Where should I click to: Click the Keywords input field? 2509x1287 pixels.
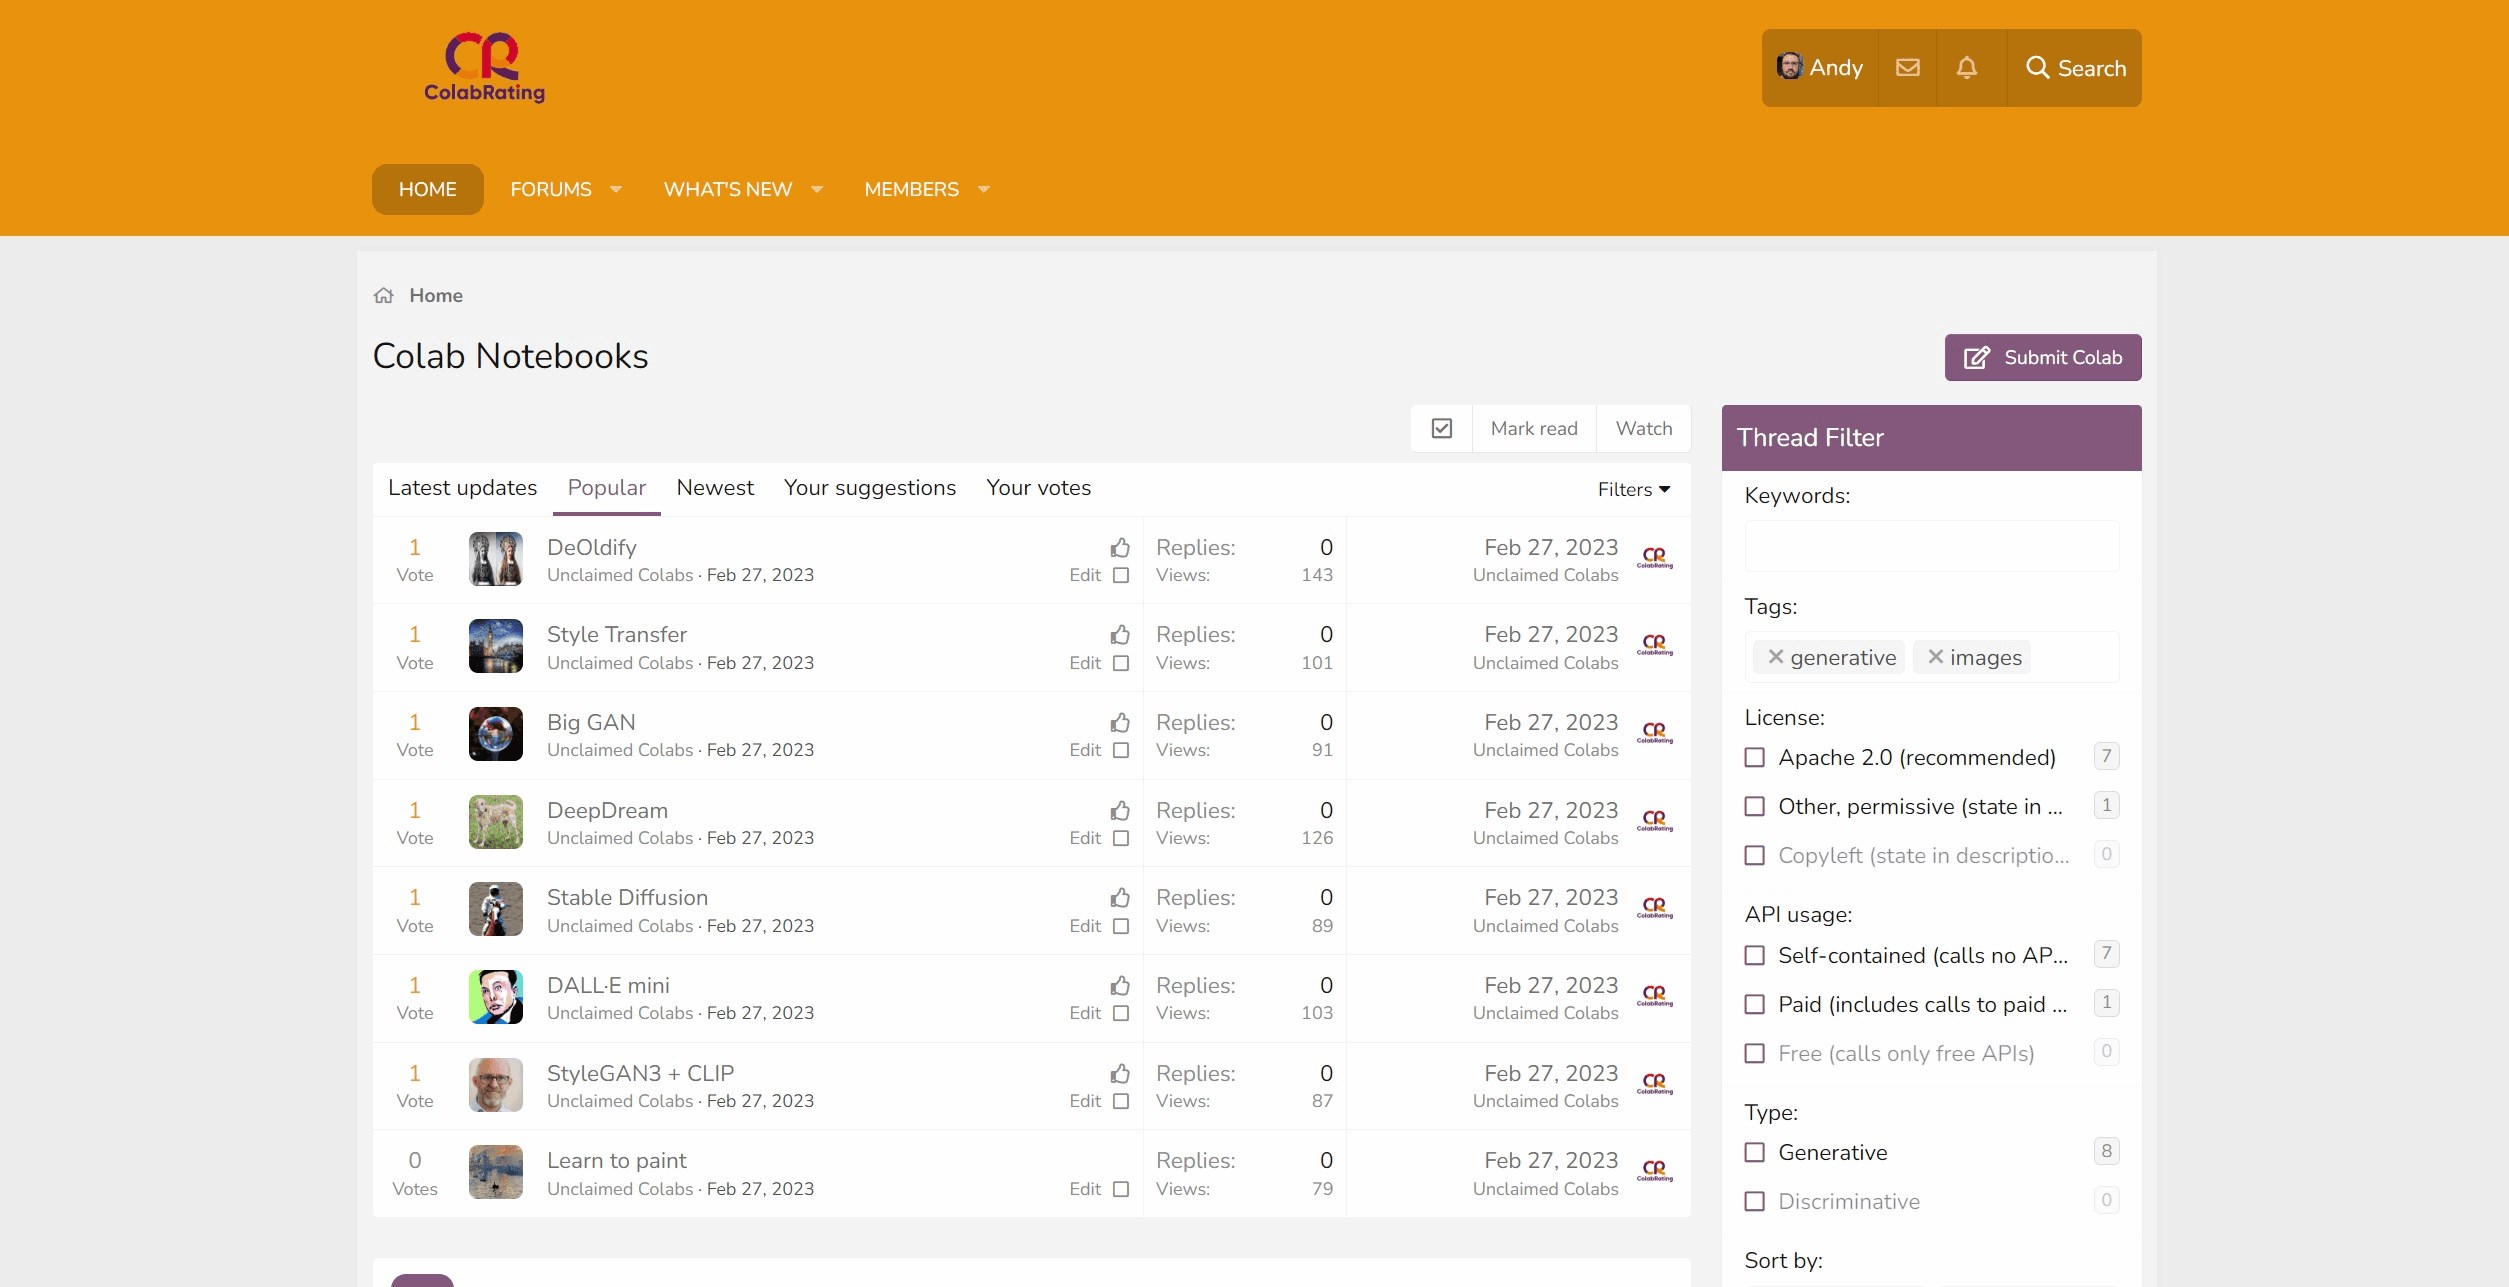click(1930, 547)
